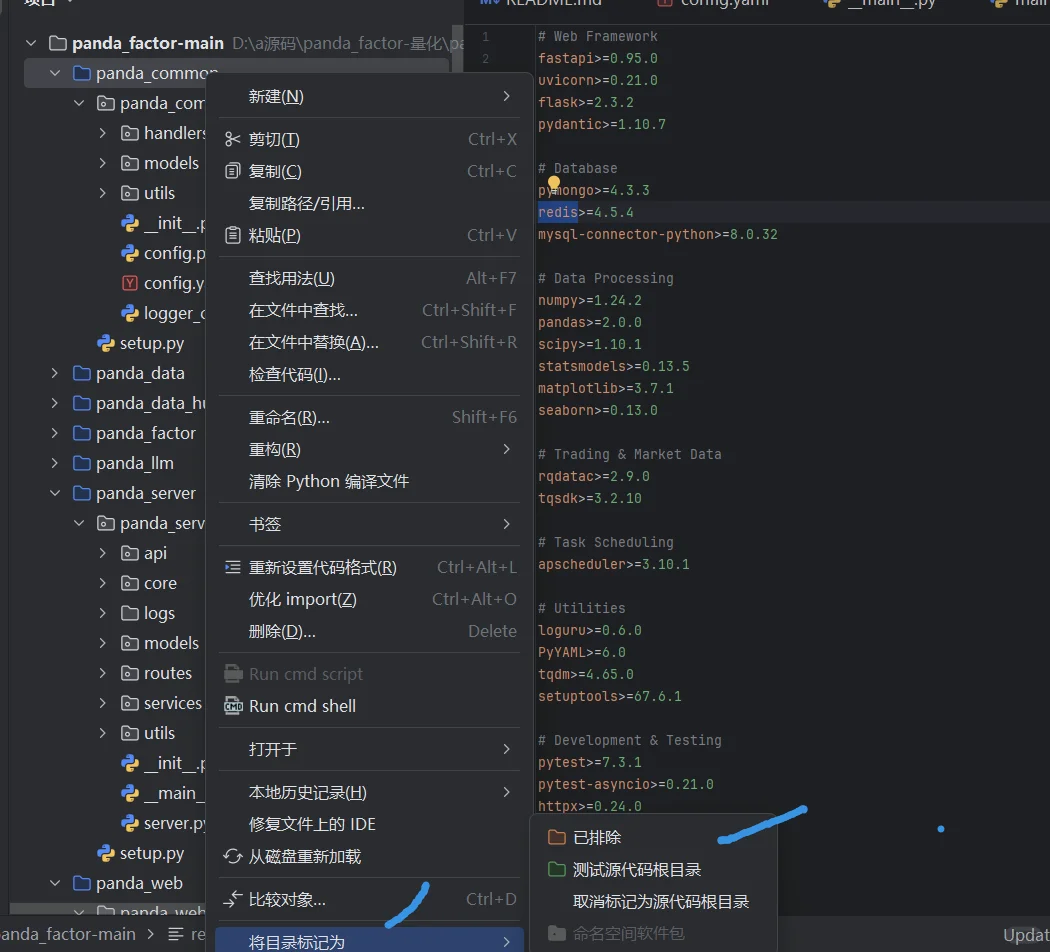Choose 复制路径/引用... from context menu
Screen dimensions: 1050x952
(x=369, y=204)
